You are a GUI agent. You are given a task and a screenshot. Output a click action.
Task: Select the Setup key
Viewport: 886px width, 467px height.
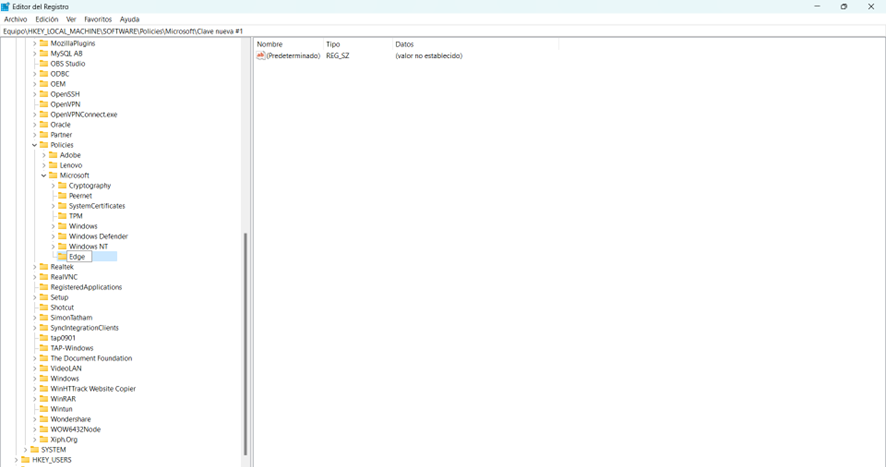[59, 297]
